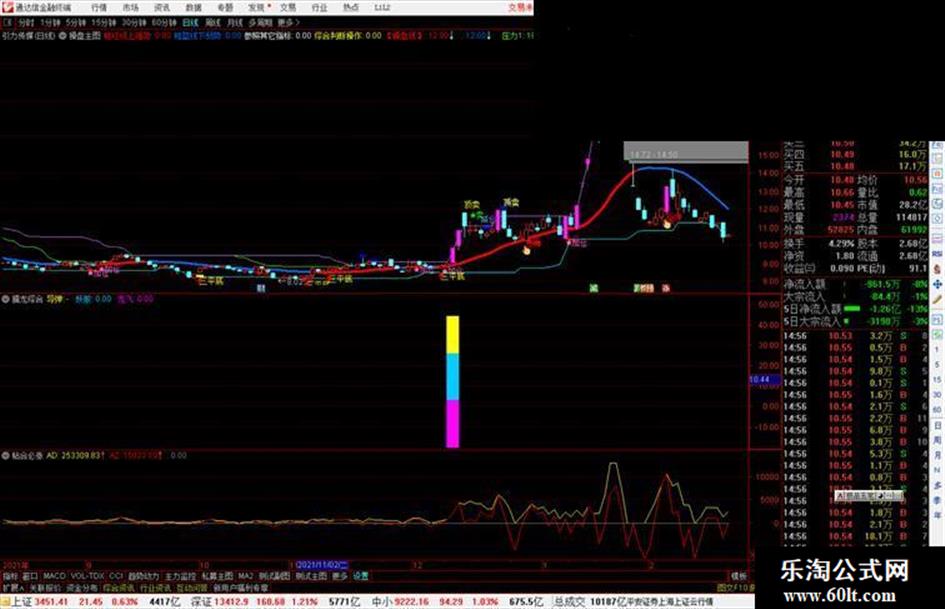Apply the MA2 indicator
945x609 pixels.
pyautogui.click(x=245, y=576)
